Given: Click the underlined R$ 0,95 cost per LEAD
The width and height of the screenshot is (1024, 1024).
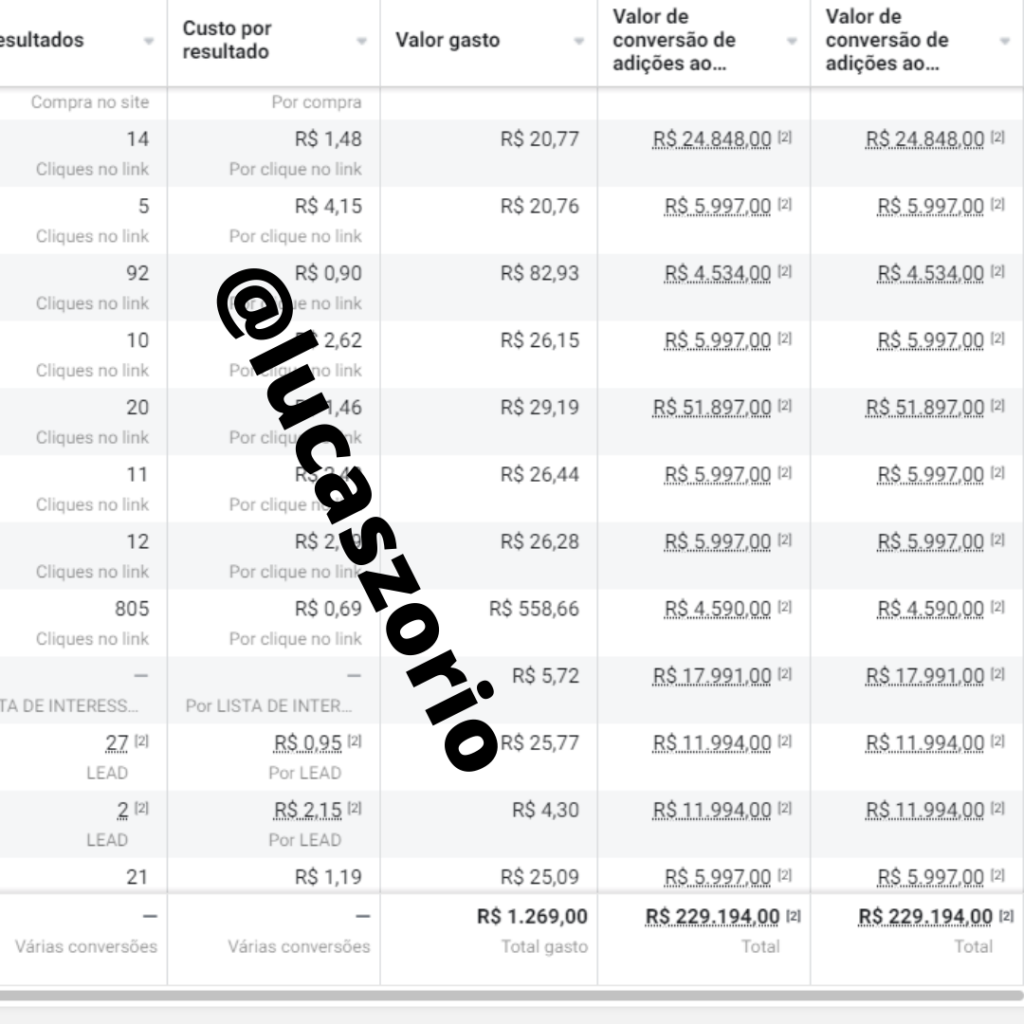Looking at the screenshot, I should (x=308, y=743).
